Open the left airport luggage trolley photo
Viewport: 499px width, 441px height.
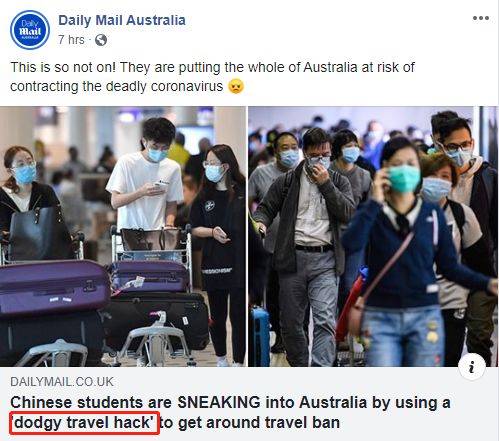pos(123,237)
